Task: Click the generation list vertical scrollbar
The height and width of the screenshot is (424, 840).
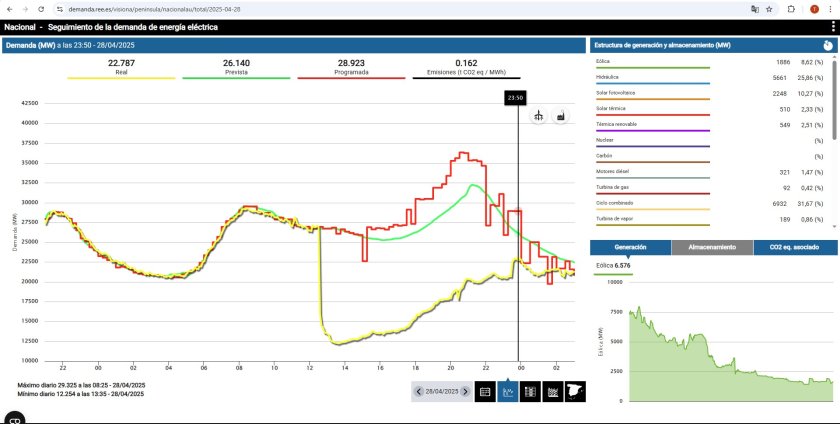Action: coord(834,99)
